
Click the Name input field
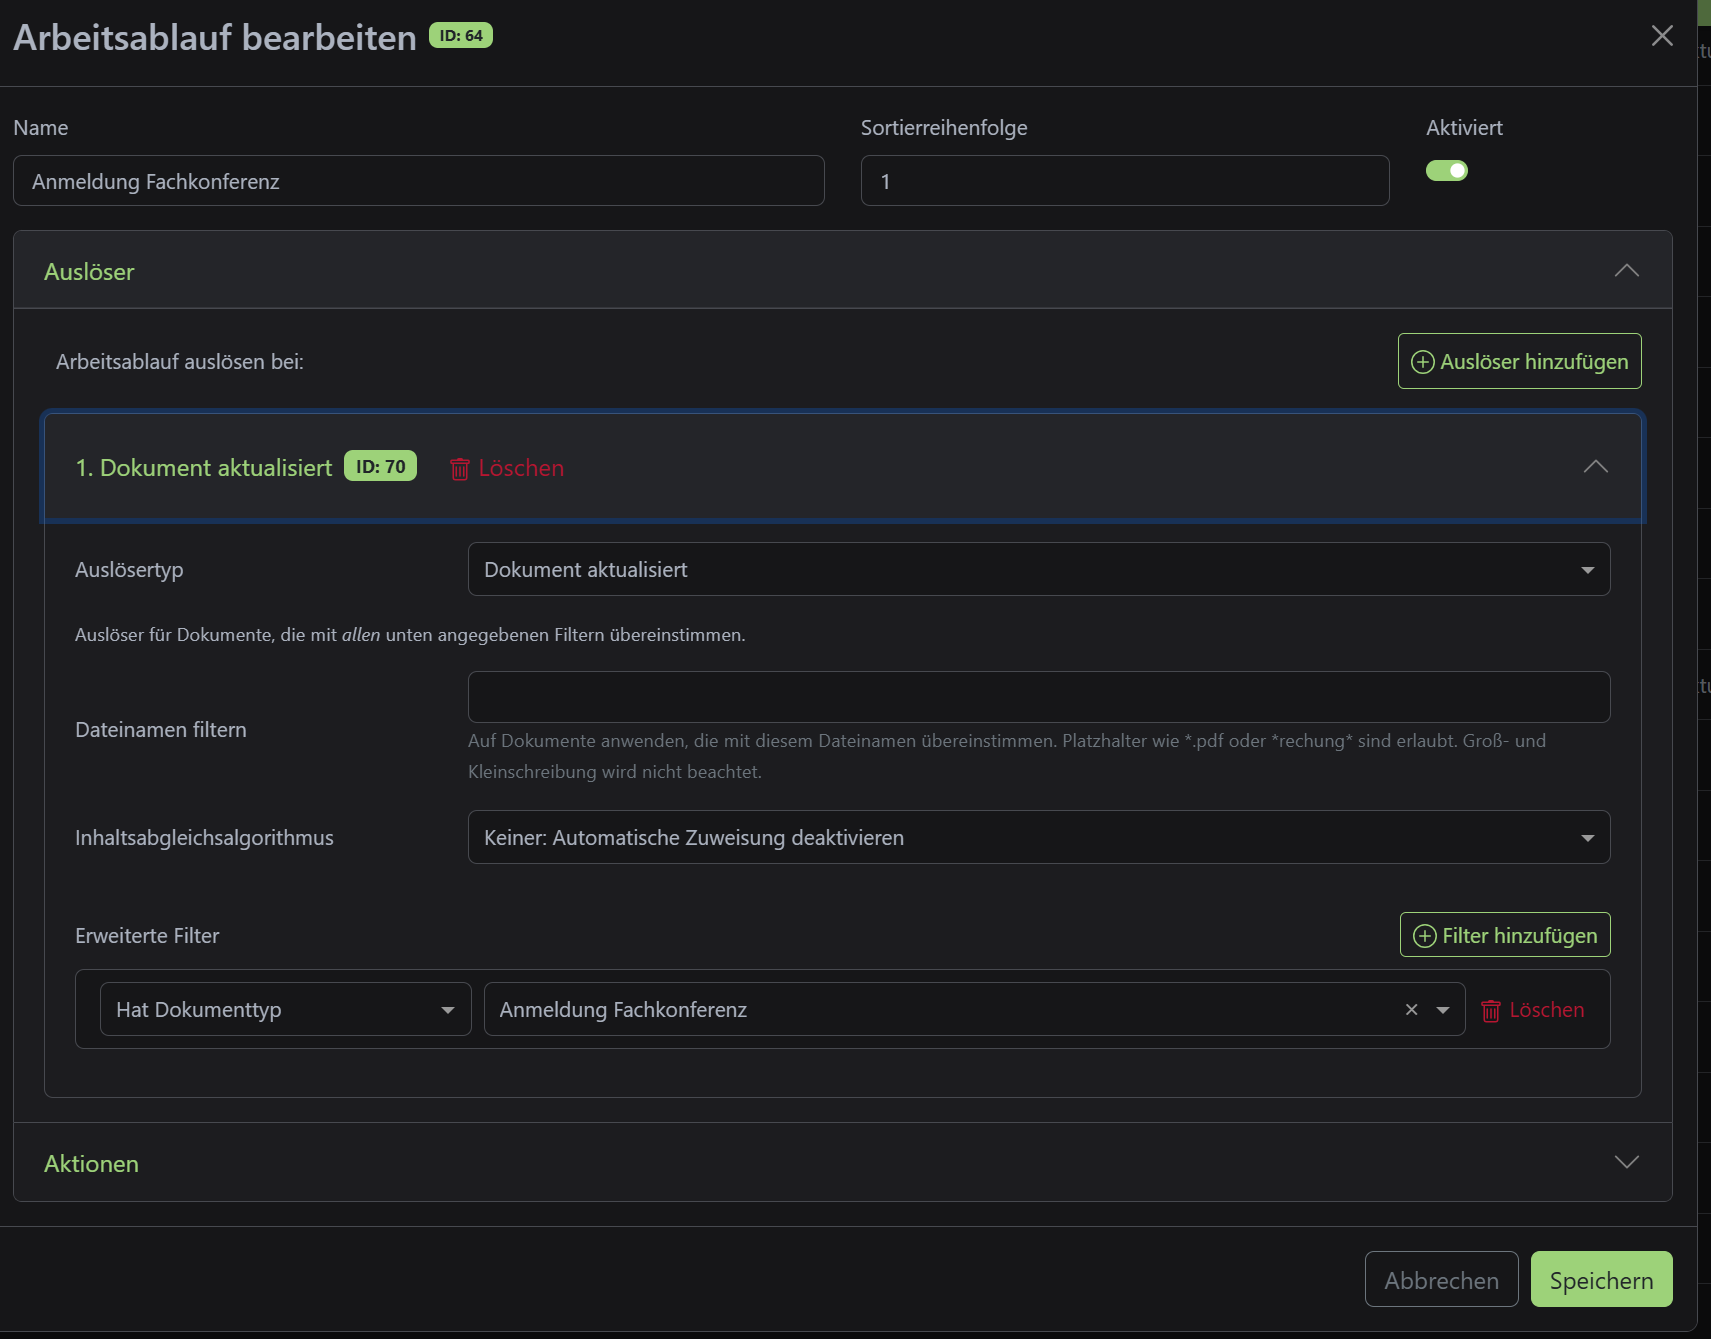(x=418, y=181)
